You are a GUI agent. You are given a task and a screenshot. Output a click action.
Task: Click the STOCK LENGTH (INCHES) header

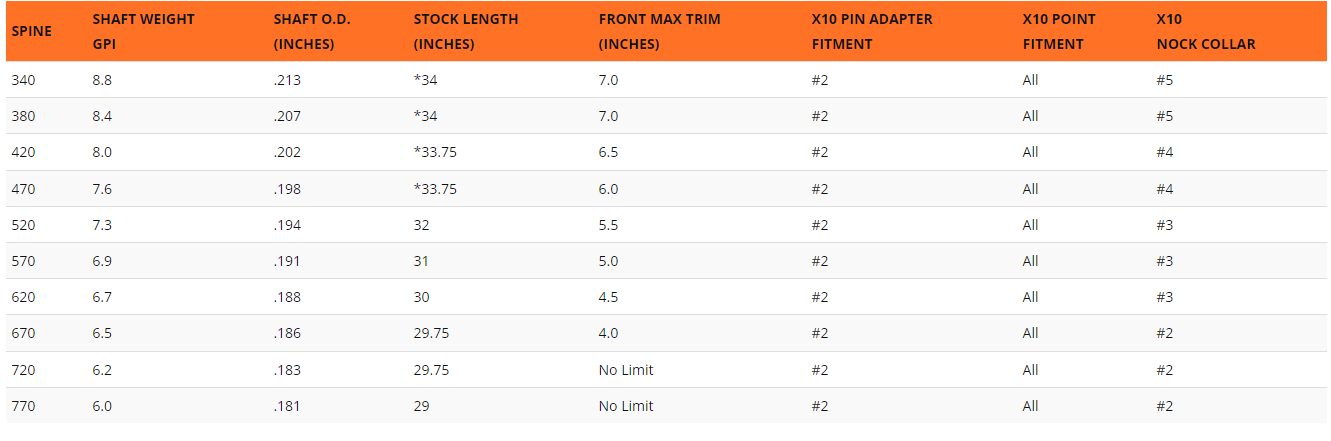464,31
